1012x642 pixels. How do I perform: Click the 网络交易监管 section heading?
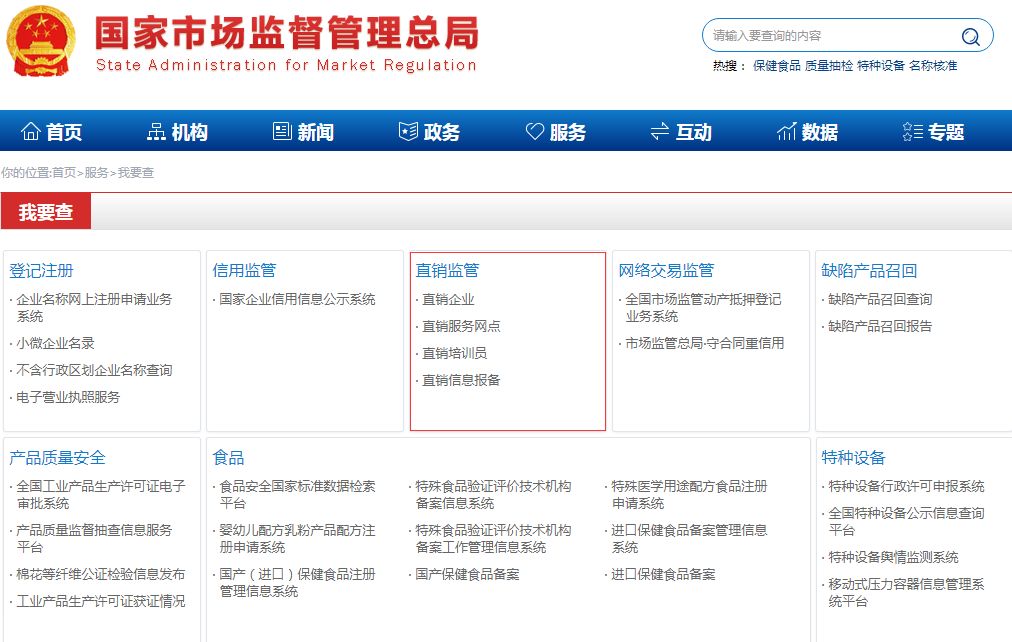click(666, 270)
